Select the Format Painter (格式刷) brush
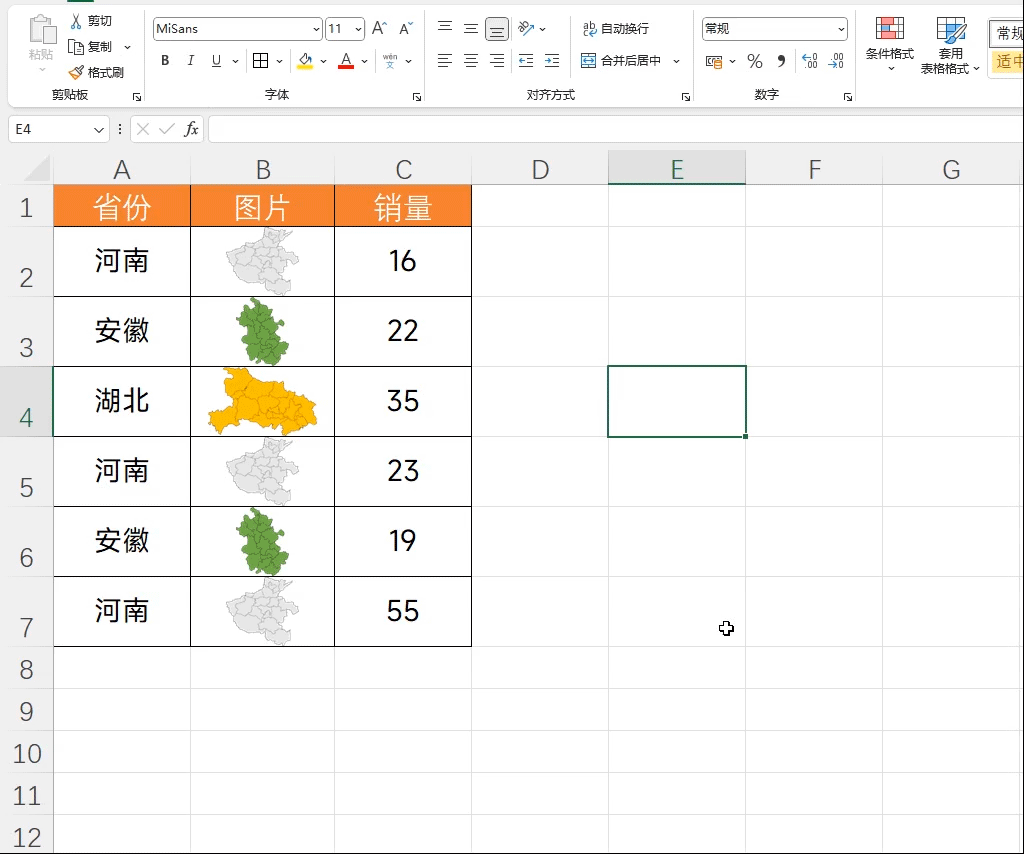This screenshot has width=1024, height=854. pyautogui.click(x=77, y=72)
